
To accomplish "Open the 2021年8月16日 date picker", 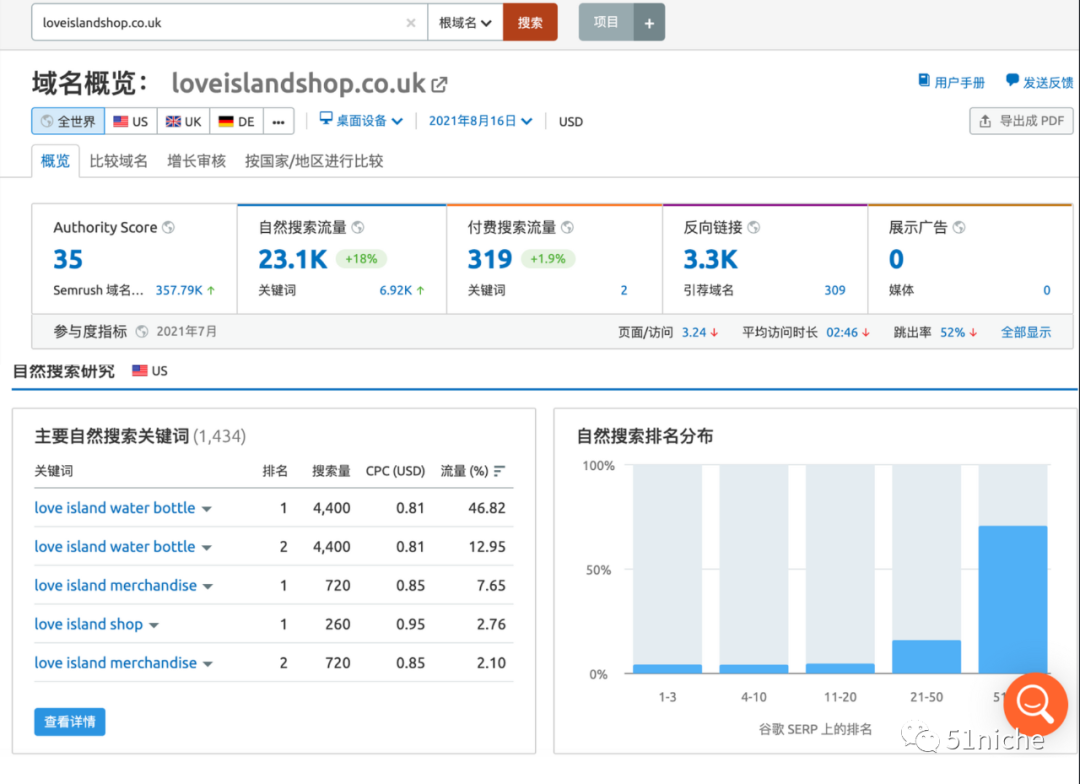I will tap(480, 121).
